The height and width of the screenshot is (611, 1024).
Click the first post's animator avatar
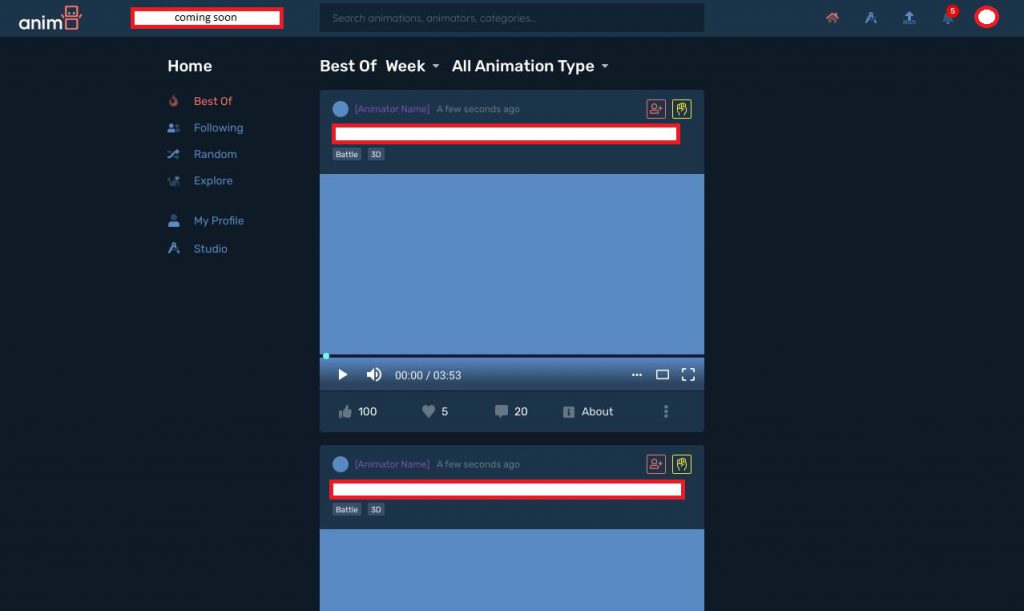coord(340,109)
